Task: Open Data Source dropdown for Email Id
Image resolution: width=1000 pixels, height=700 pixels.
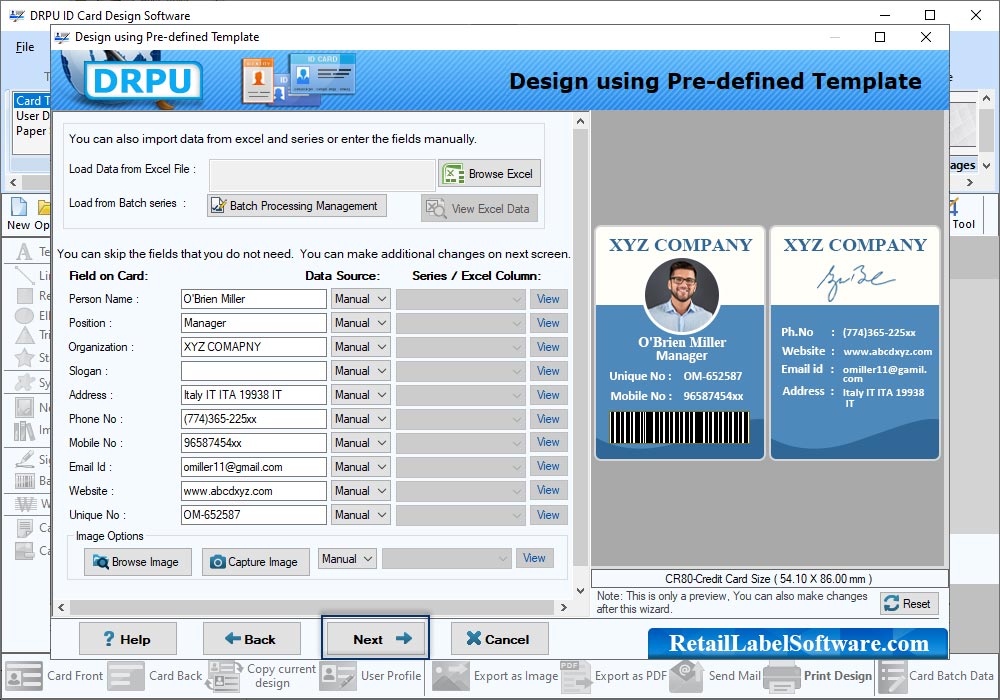Action: 360,467
